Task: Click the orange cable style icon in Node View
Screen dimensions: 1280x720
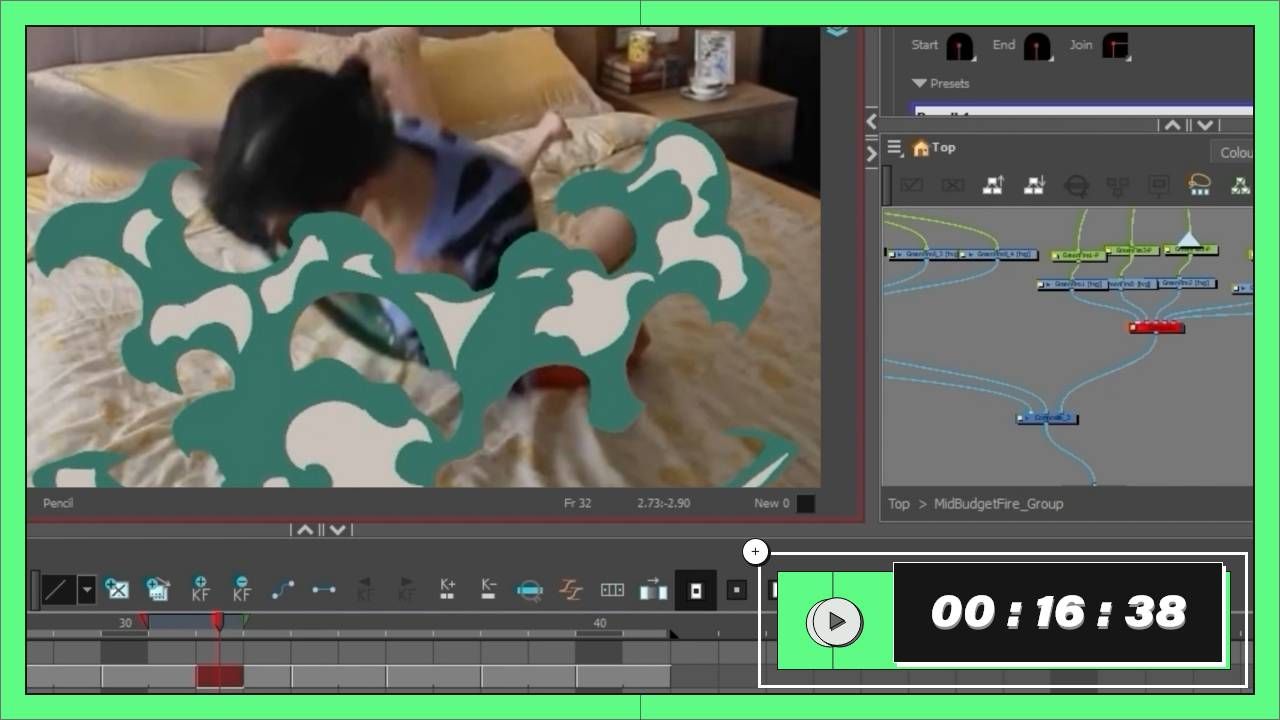Action: coord(1199,185)
